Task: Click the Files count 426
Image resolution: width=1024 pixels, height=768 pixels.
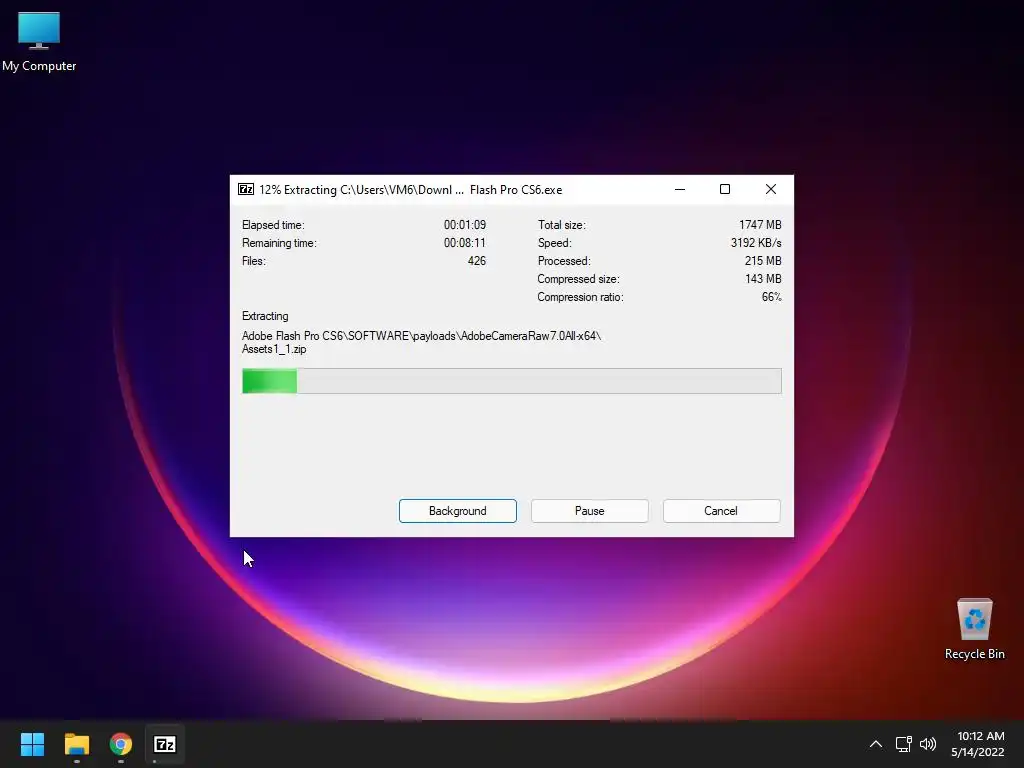Action: tap(477, 261)
